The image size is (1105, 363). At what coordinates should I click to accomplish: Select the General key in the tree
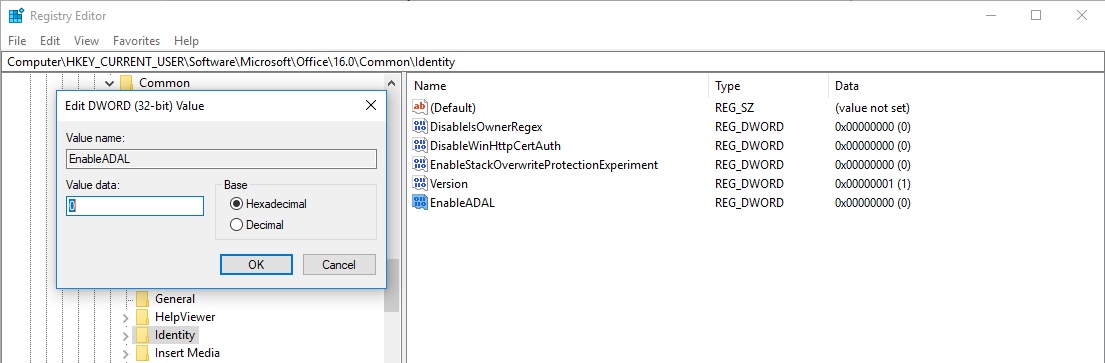[x=175, y=299]
